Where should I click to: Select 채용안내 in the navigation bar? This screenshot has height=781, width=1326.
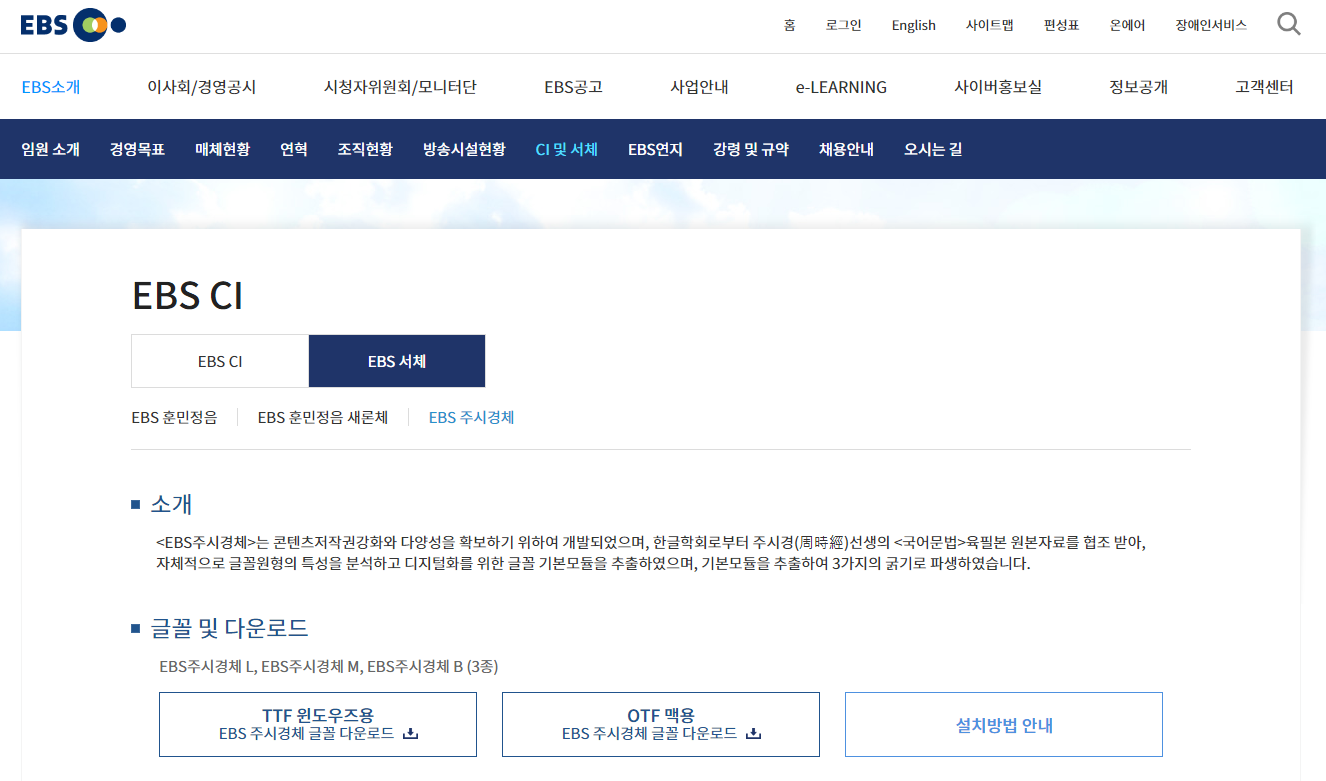tap(845, 148)
